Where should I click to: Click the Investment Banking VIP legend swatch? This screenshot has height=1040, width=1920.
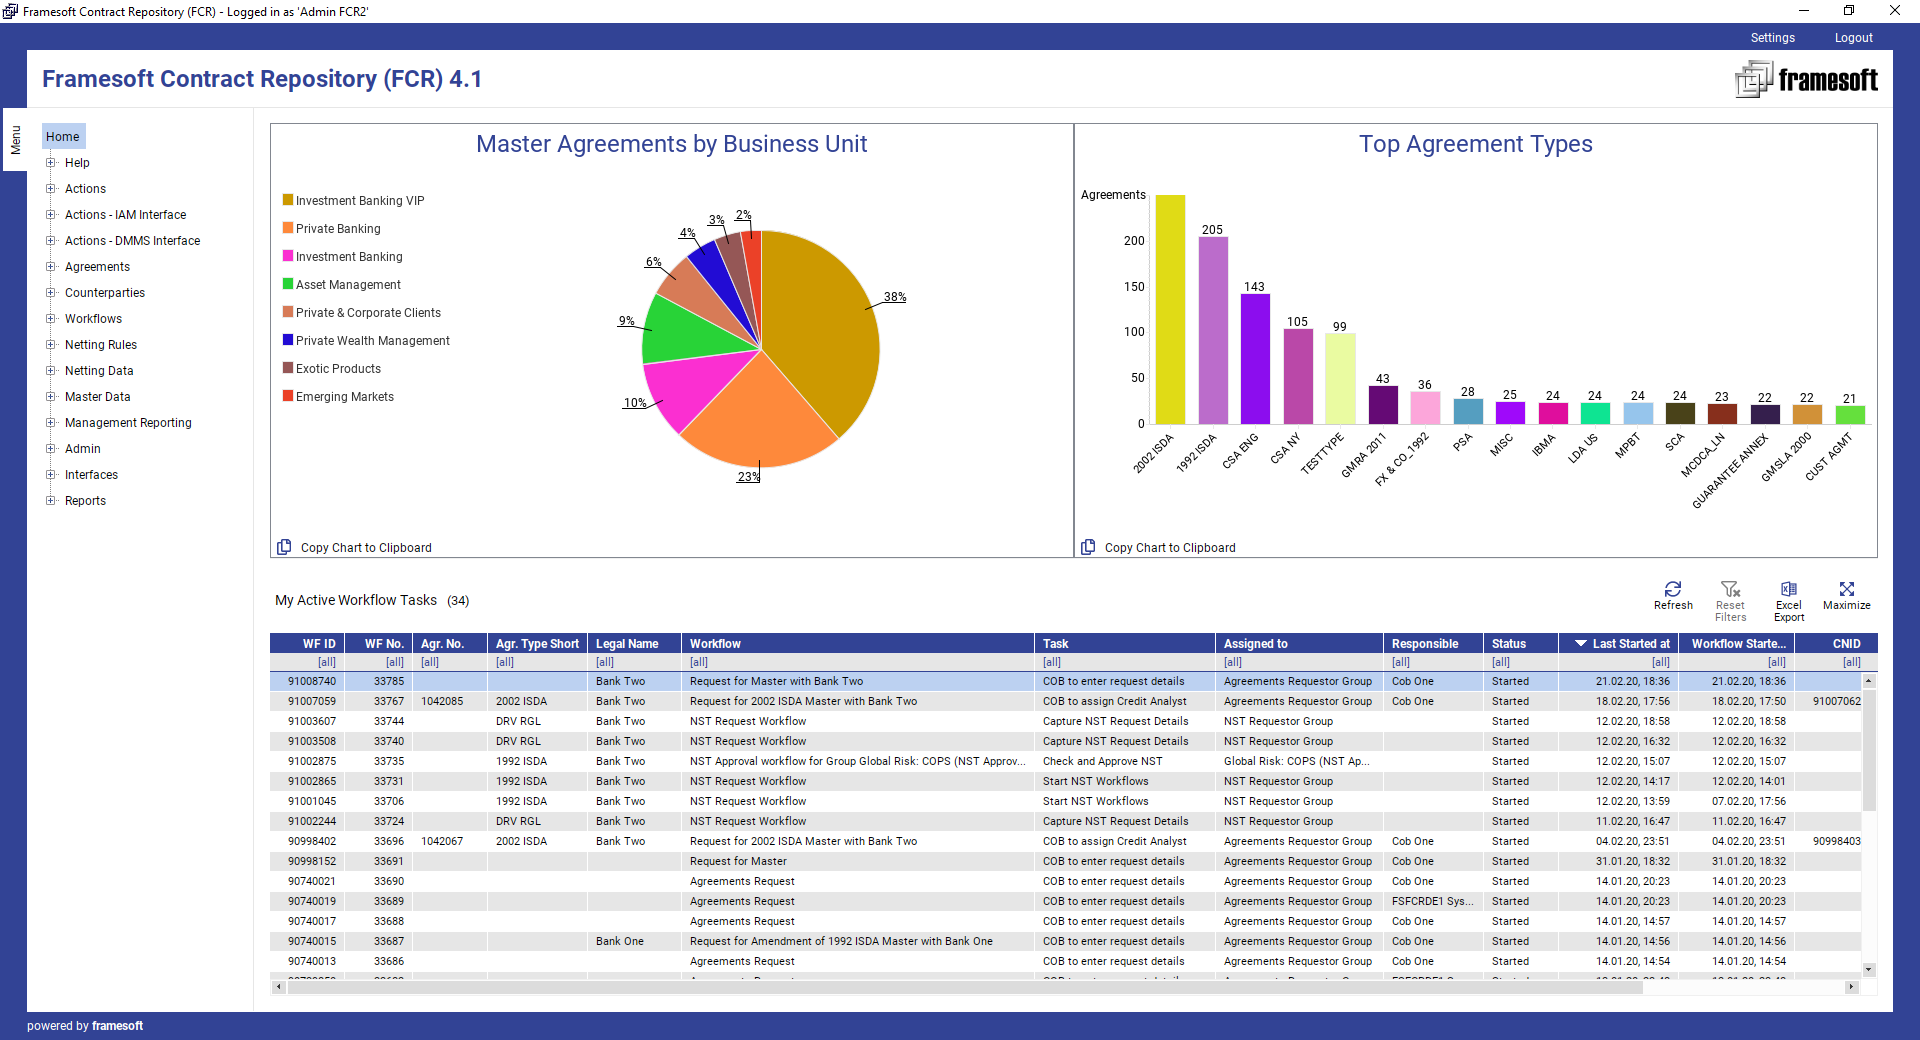coord(288,200)
